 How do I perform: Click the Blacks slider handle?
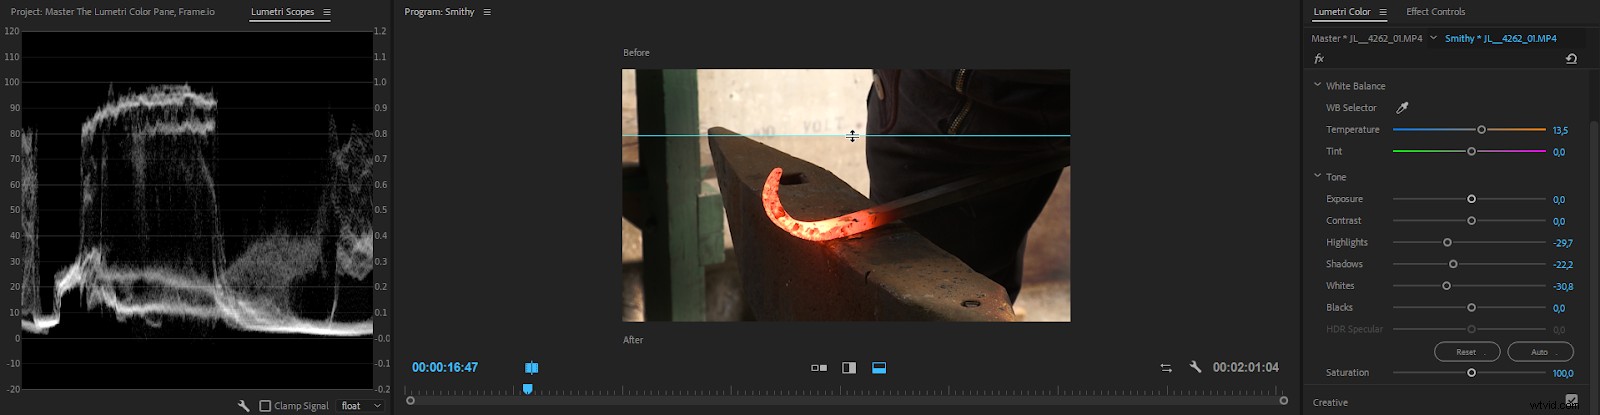[1471, 308]
